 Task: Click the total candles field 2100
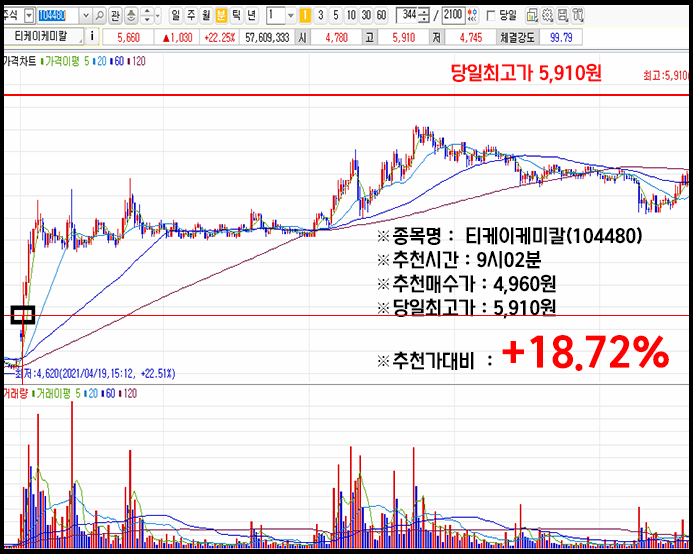click(453, 16)
